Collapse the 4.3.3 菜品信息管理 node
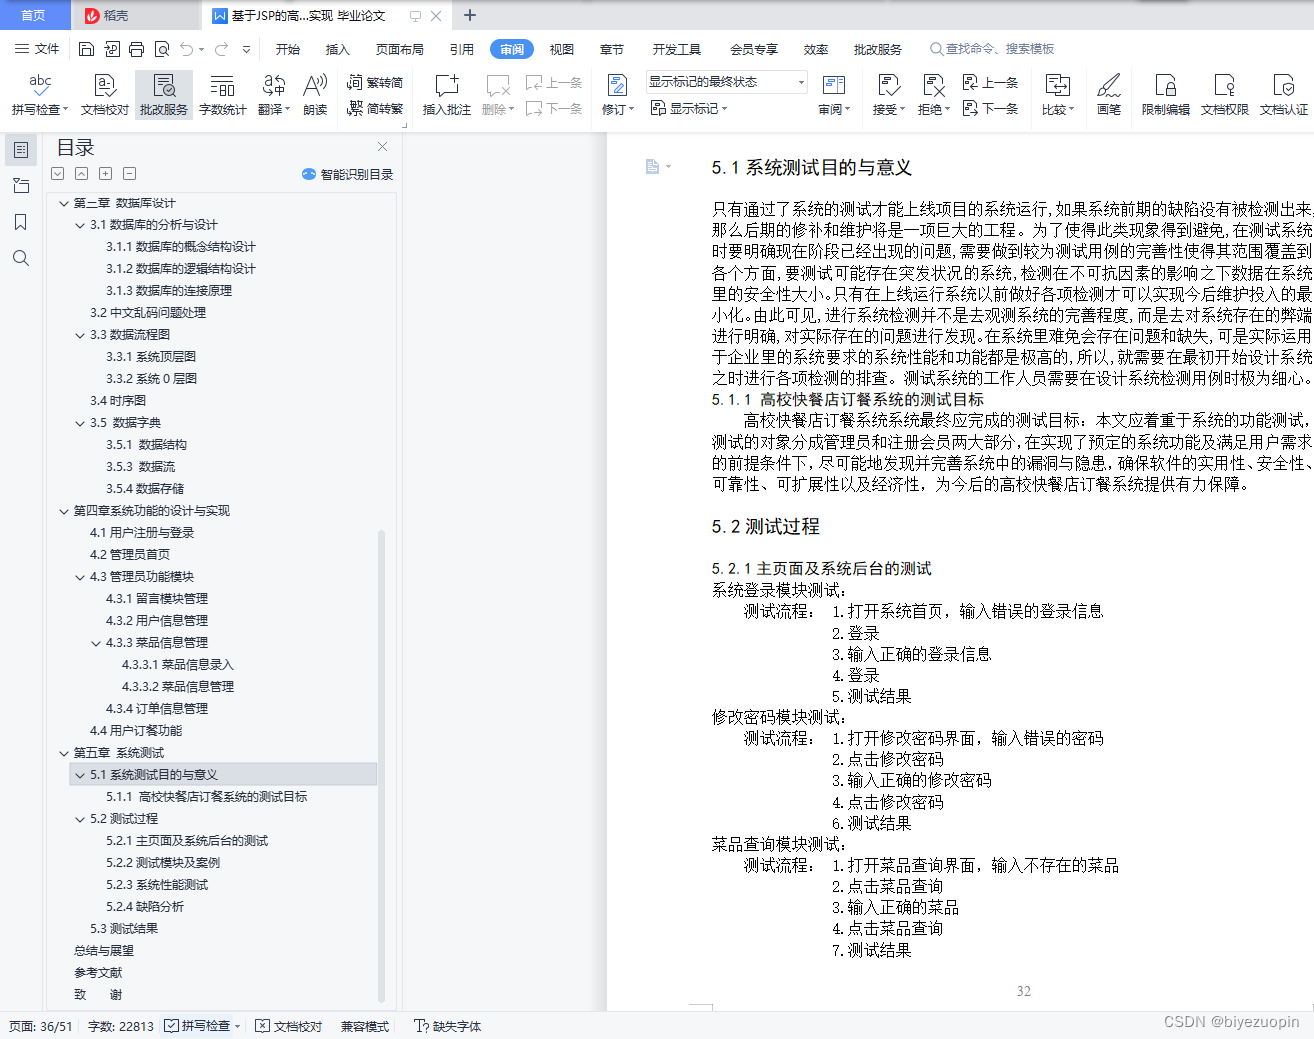Screen dimensions: 1314x1039 tap(96, 643)
